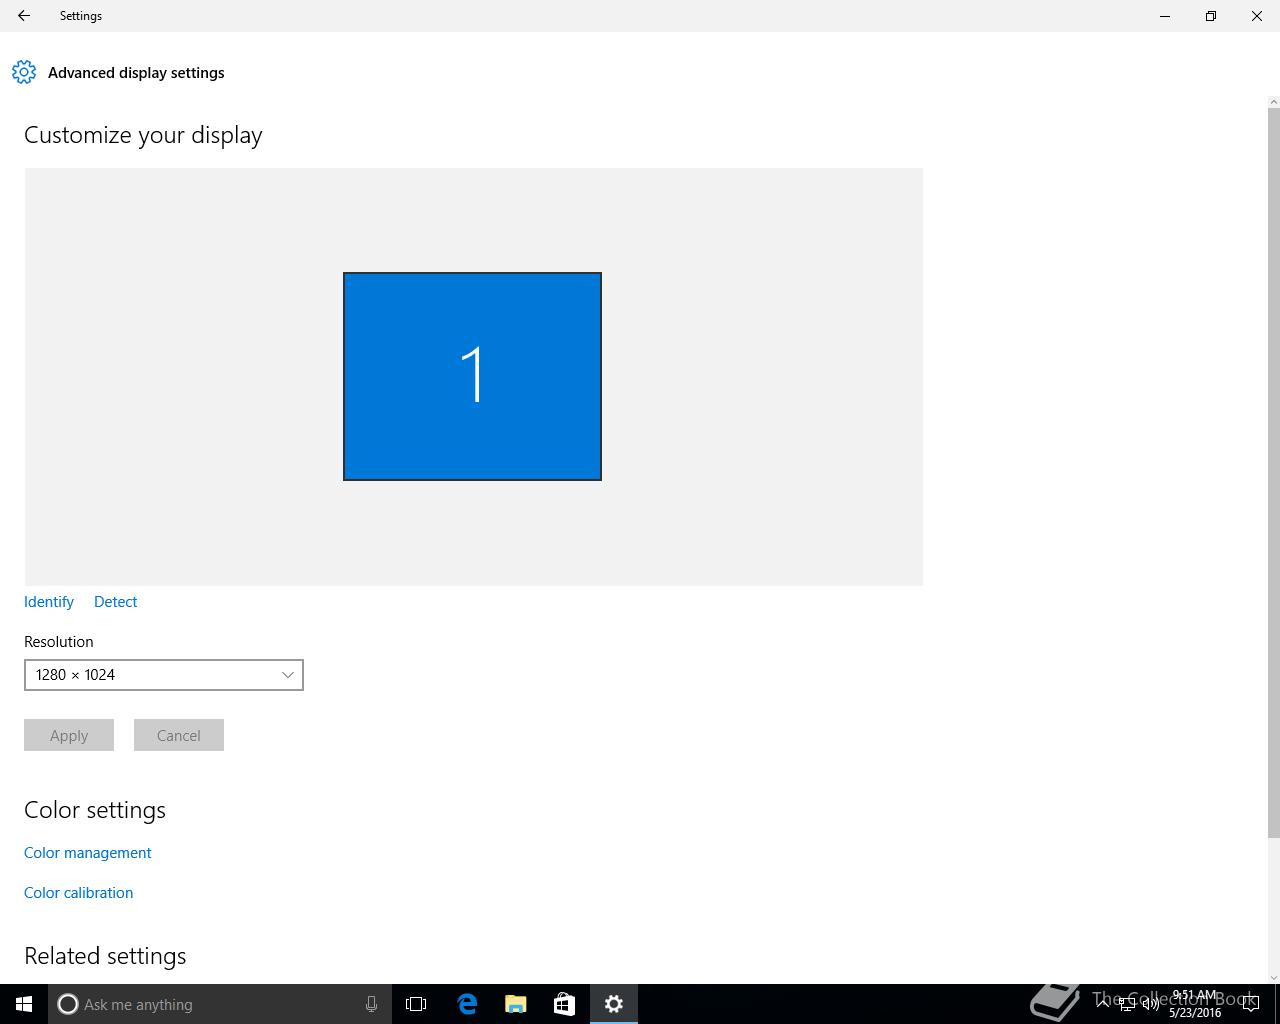Select display monitor 1 thumbnail

[472, 376]
